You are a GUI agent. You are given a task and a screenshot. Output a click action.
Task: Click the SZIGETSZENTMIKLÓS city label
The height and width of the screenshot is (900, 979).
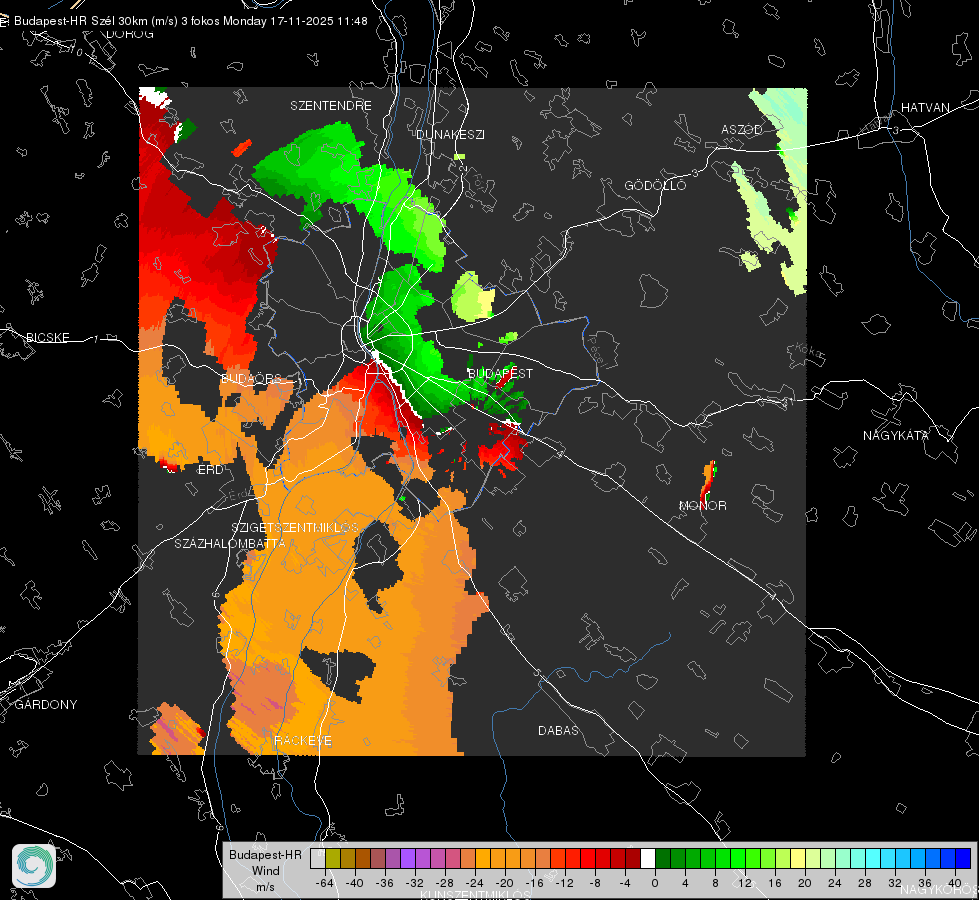295,528
